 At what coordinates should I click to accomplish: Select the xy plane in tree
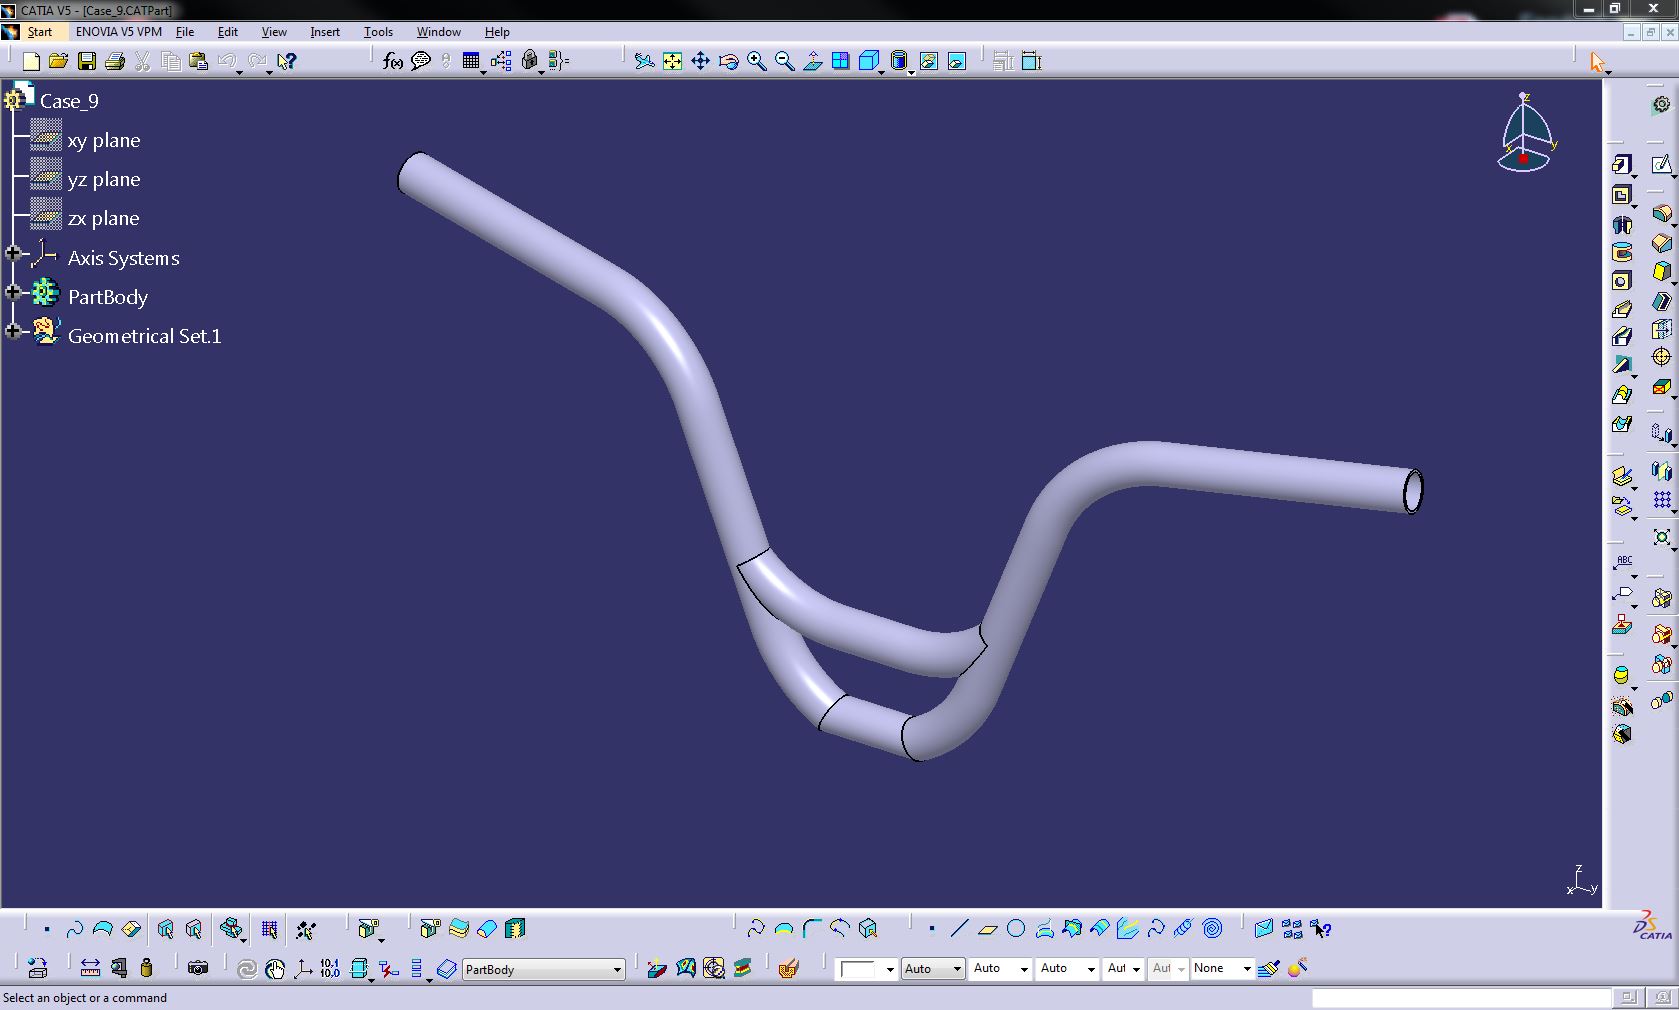point(104,140)
